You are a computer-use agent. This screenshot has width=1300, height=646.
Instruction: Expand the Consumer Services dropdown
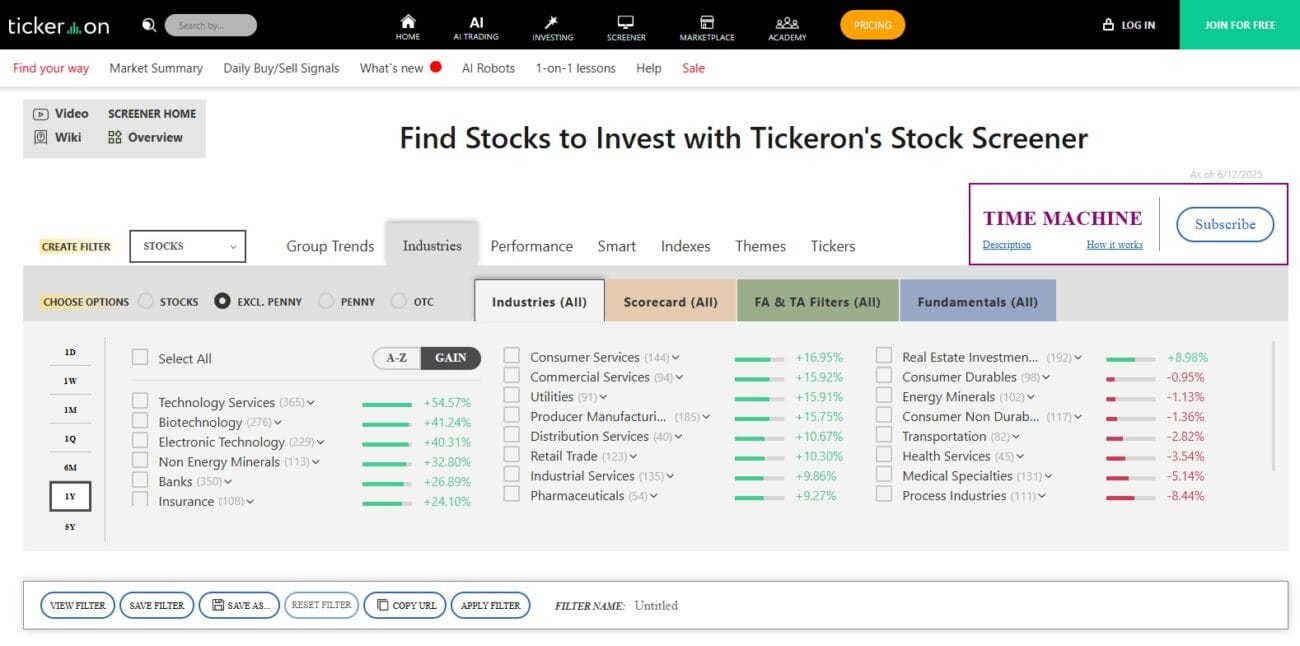tap(675, 357)
